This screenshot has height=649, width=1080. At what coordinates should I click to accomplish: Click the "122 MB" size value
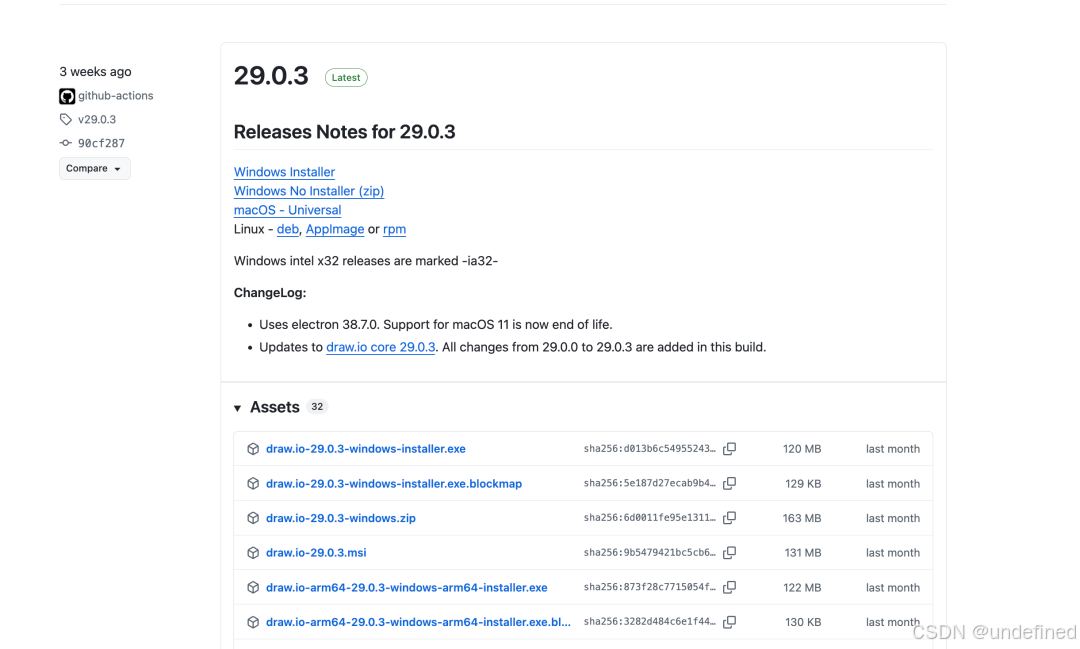(x=802, y=588)
